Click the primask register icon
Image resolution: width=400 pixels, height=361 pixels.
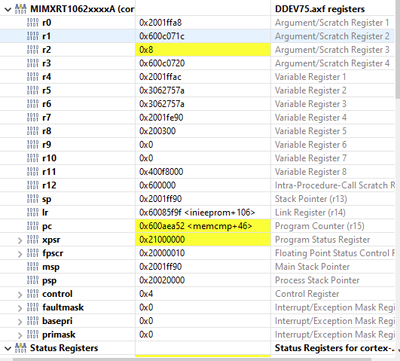[x=33, y=334]
